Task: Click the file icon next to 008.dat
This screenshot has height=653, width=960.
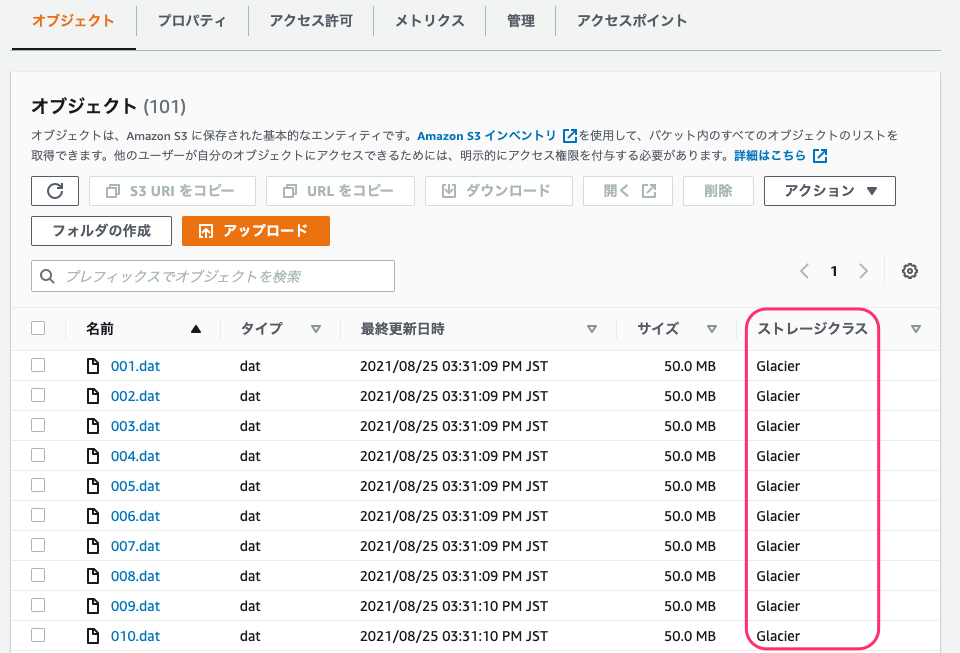Action: (92, 576)
